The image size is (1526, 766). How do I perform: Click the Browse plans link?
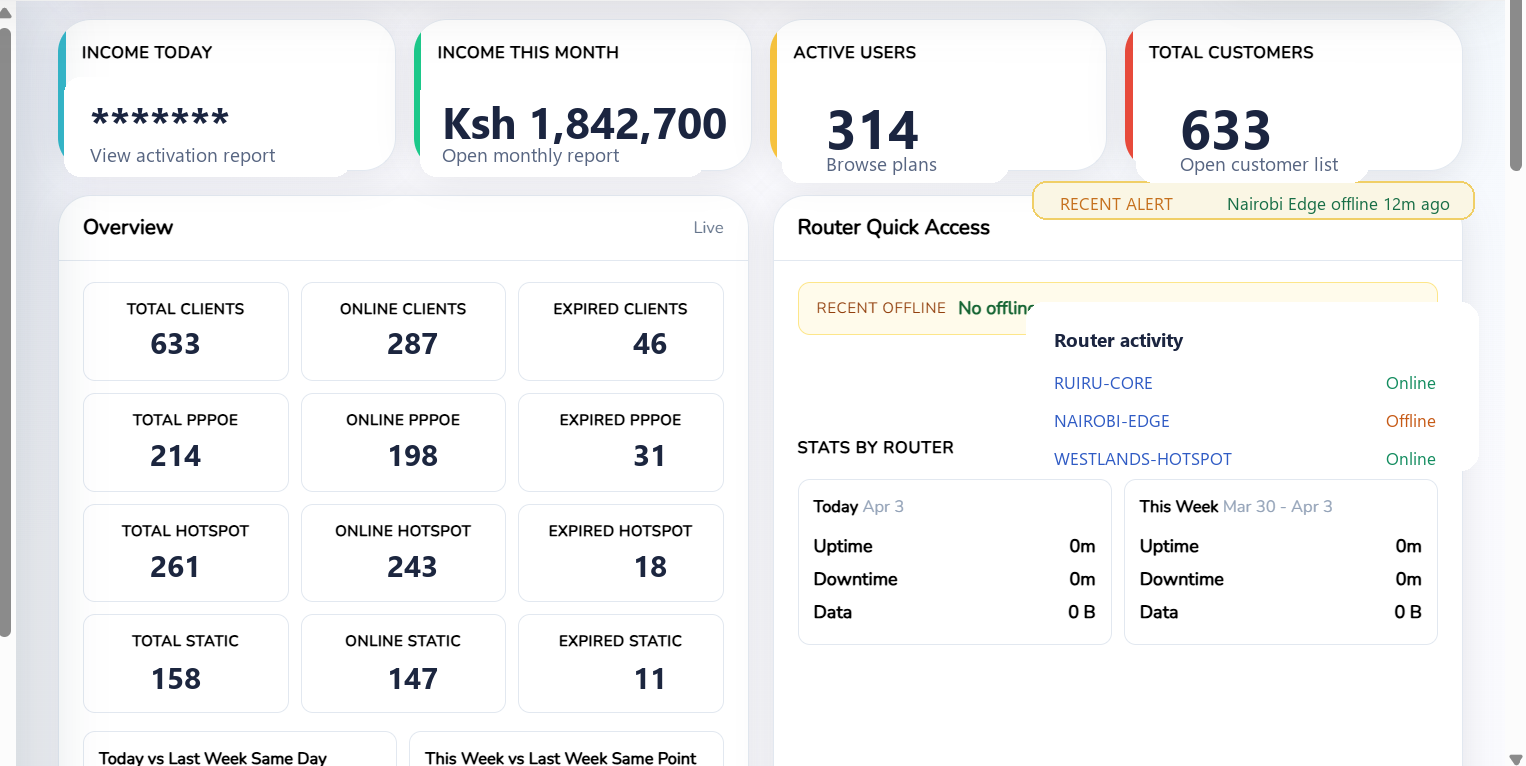(x=881, y=165)
